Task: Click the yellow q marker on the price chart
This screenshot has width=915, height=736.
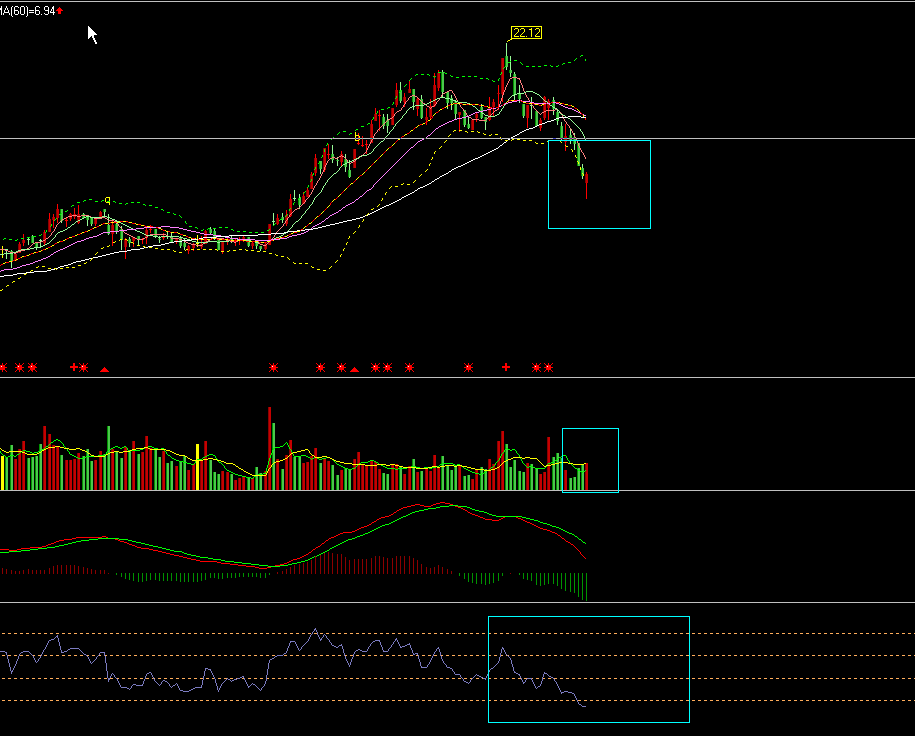Action: tap(107, 201)
